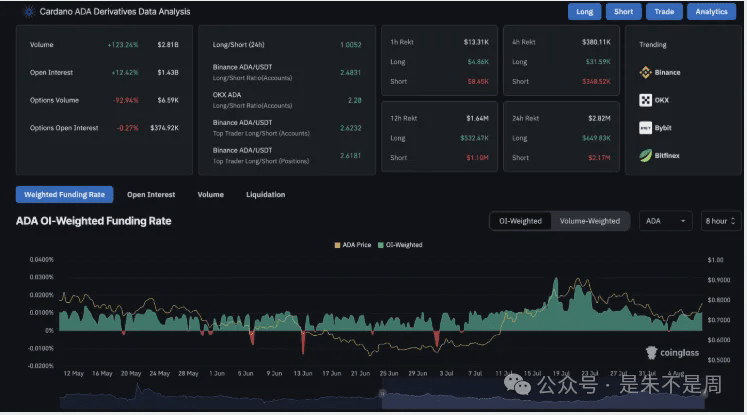Click the 1h Rekt total $13.31K
747x415 pixels.
[476, 42]
